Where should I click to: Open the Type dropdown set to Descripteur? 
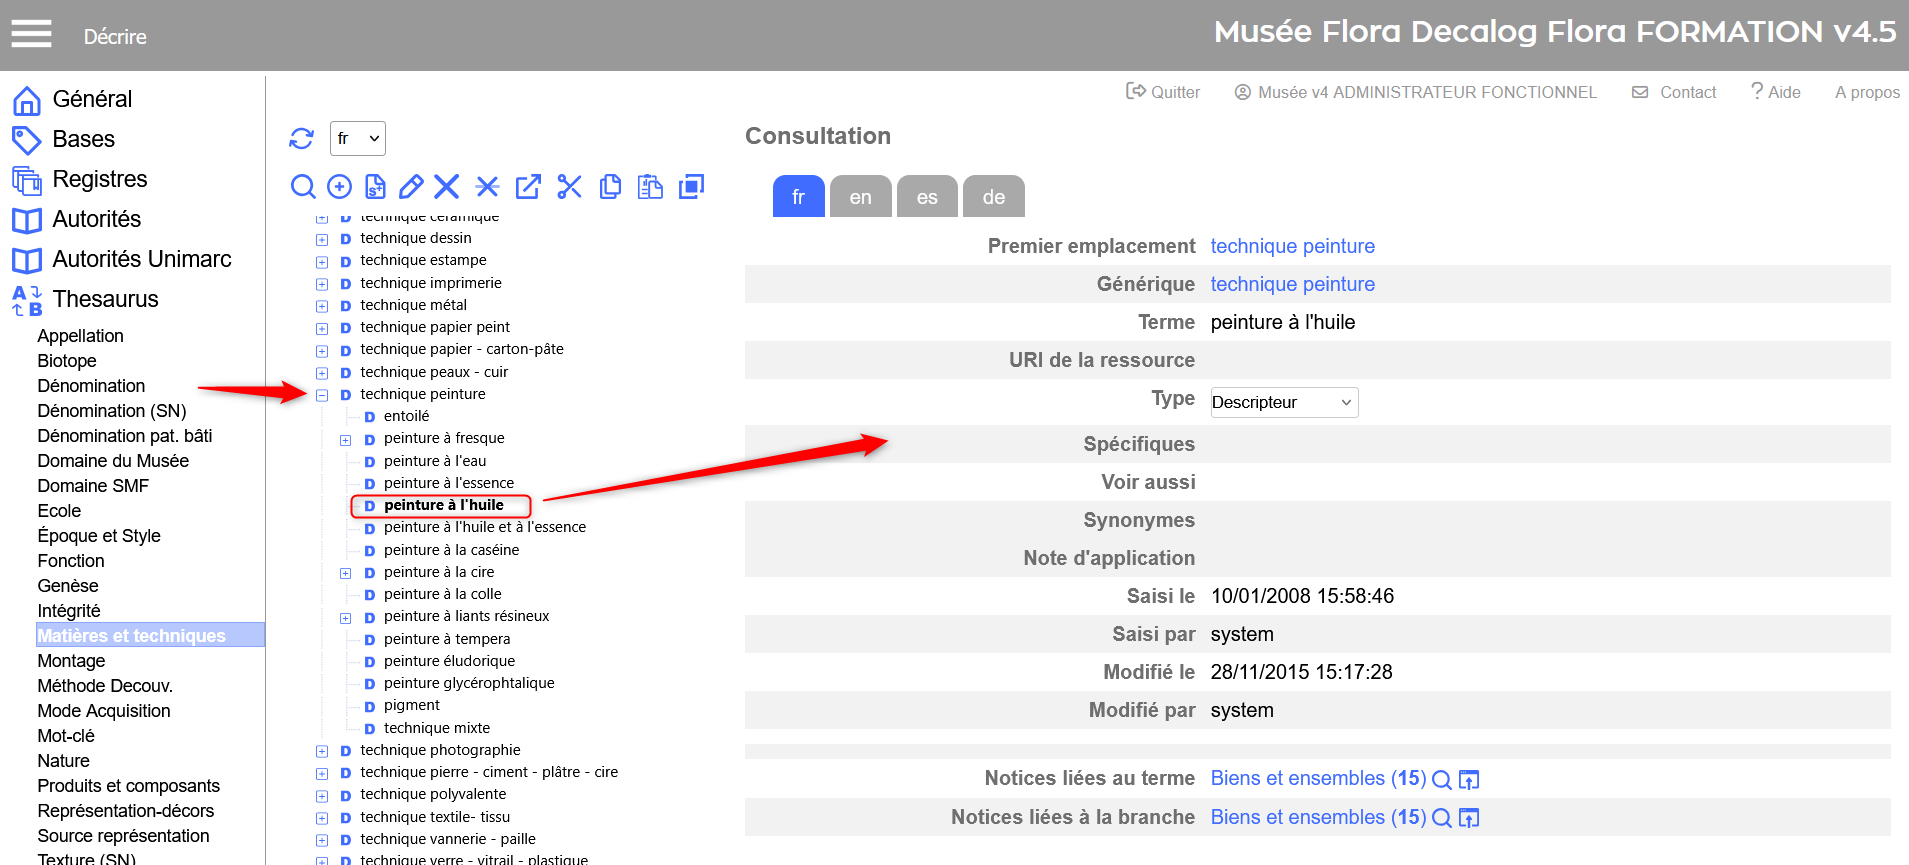point(1283,402)
